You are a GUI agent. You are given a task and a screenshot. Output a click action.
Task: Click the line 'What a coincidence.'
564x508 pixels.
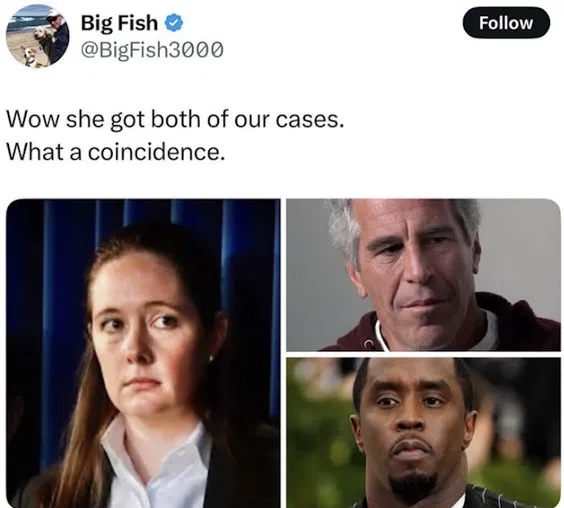point(115,152)
